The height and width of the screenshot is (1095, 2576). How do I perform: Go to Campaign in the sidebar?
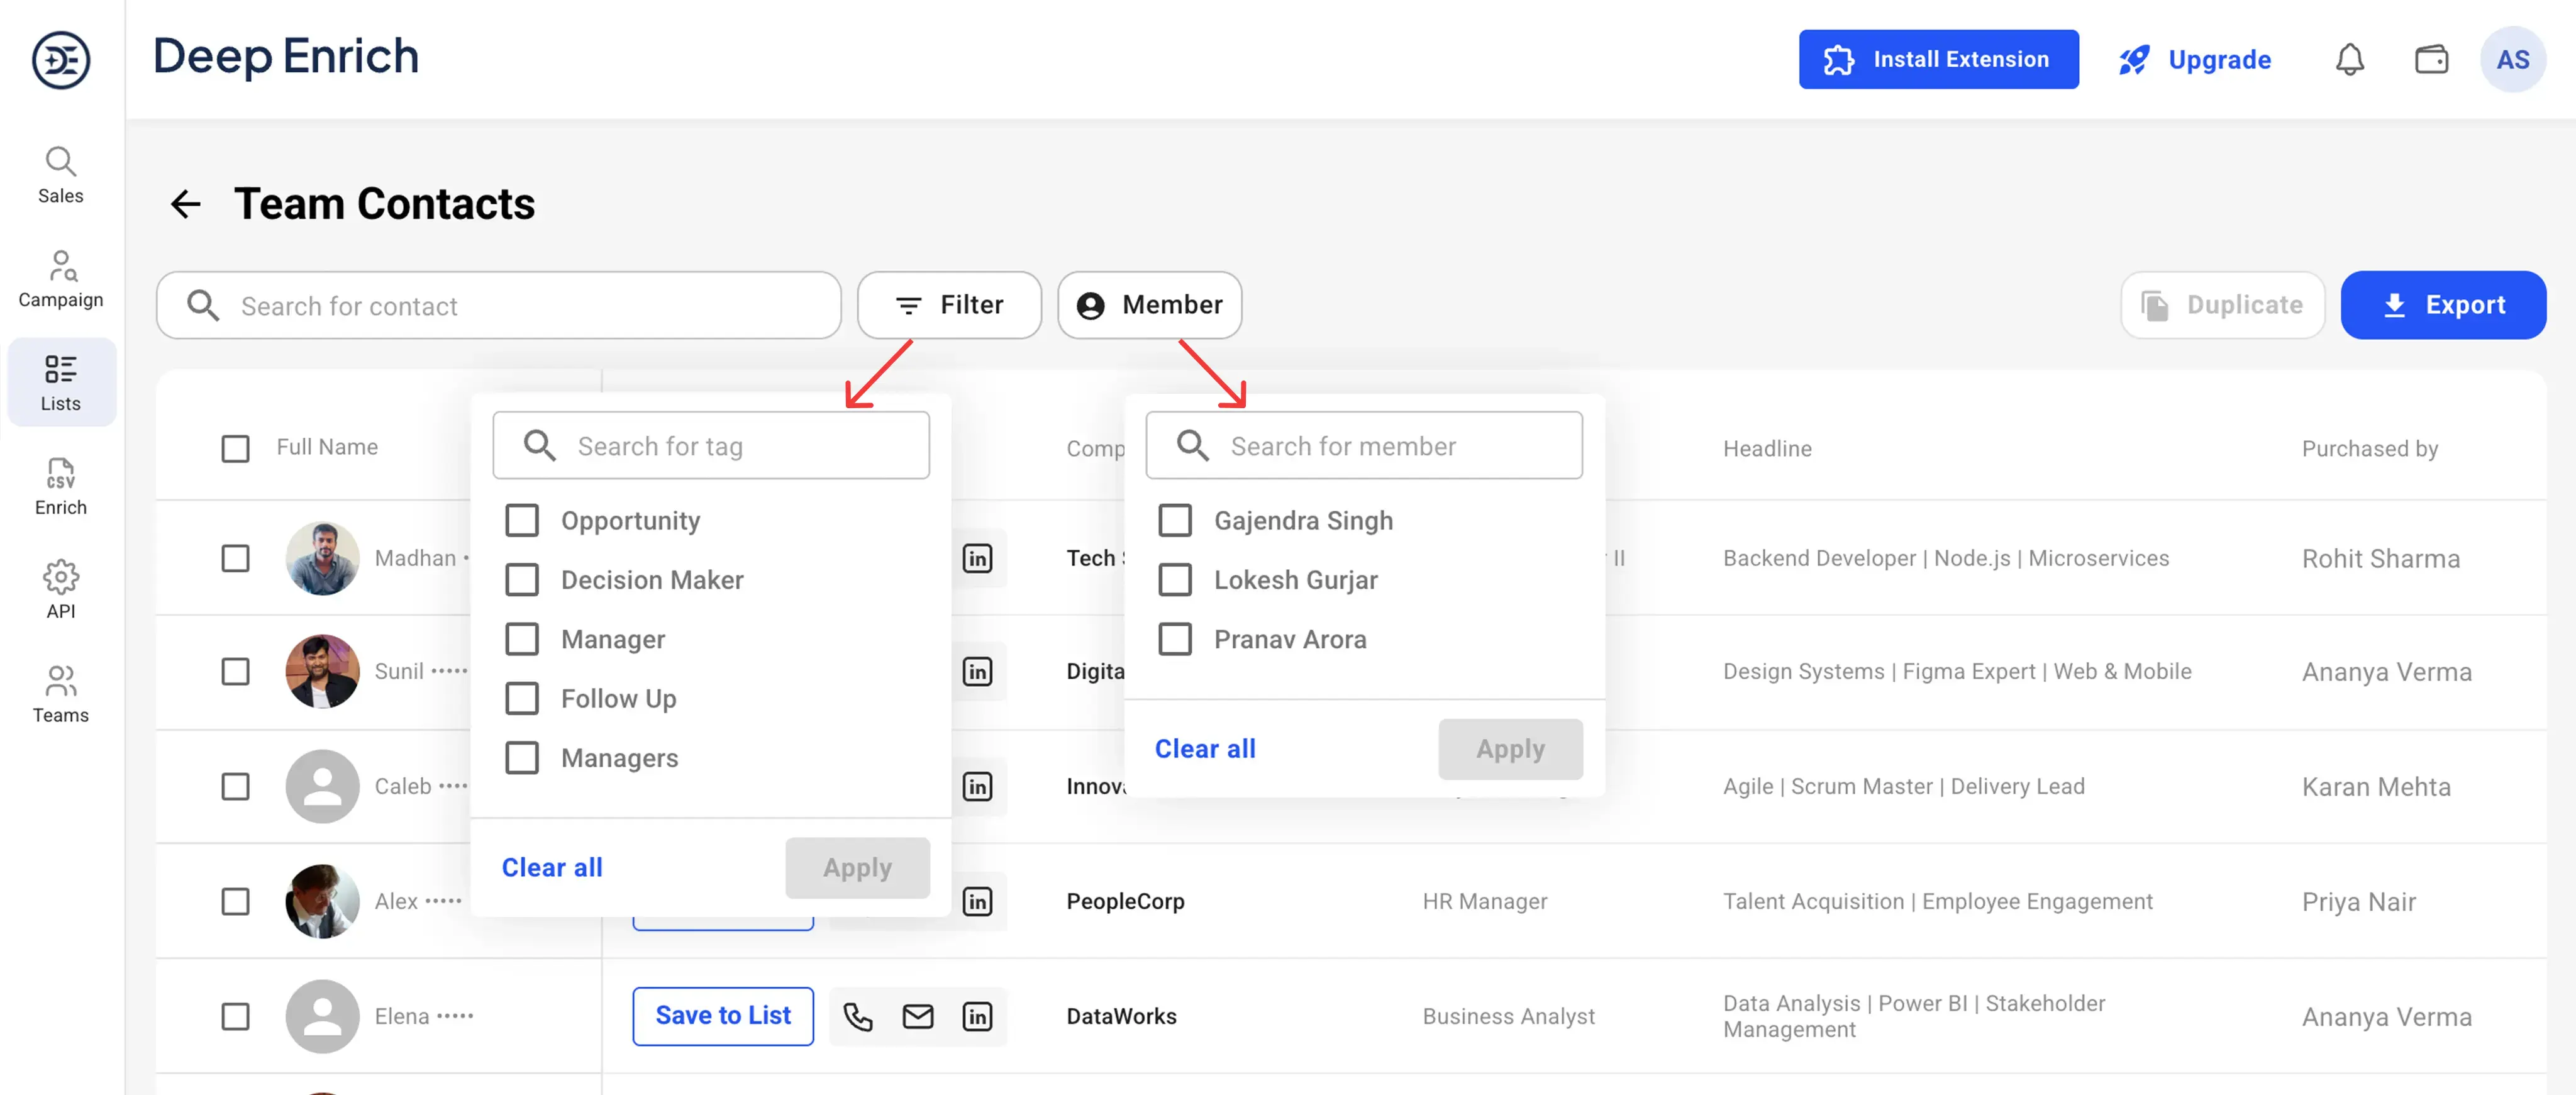[x=61, y=279]
